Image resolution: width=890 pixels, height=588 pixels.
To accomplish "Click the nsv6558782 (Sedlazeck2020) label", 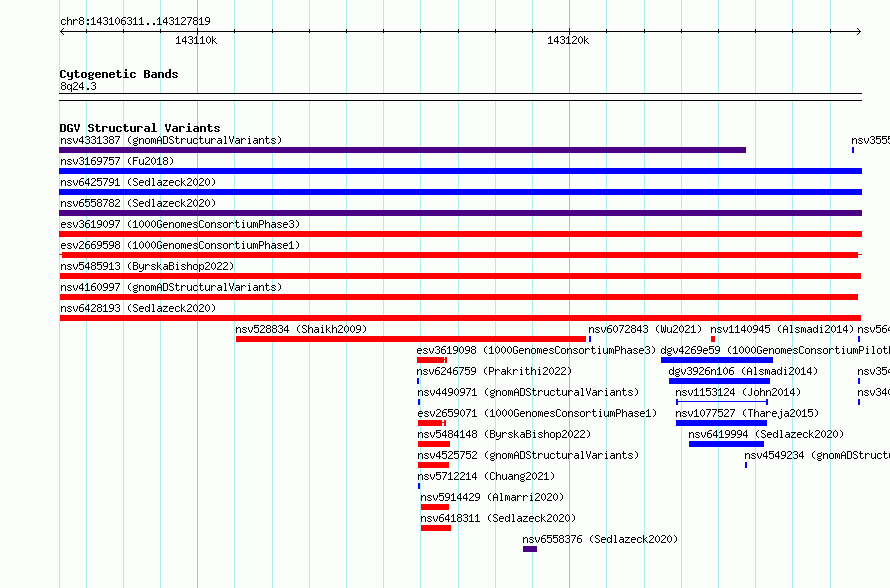I will 138,203.
